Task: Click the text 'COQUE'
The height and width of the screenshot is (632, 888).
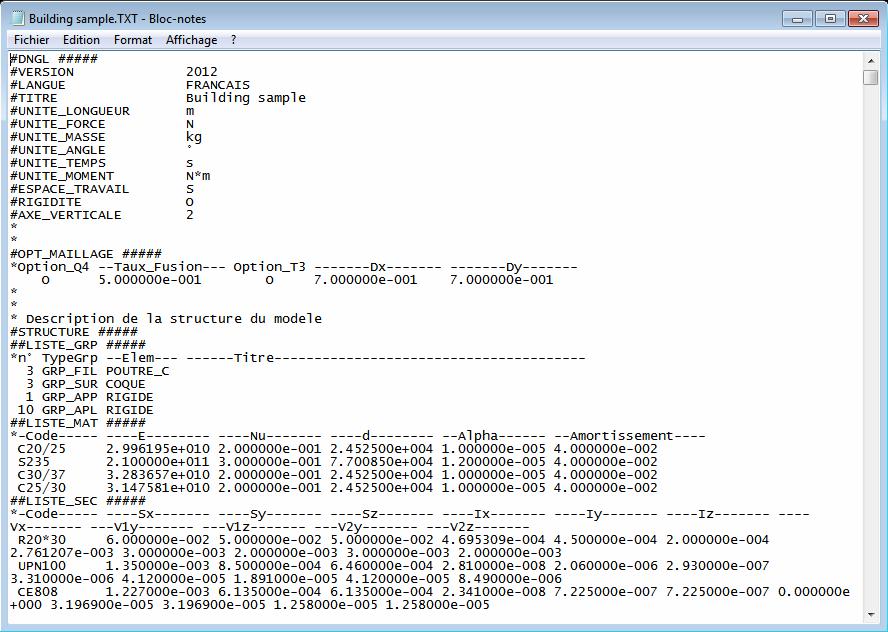Action: click(126, 385)
